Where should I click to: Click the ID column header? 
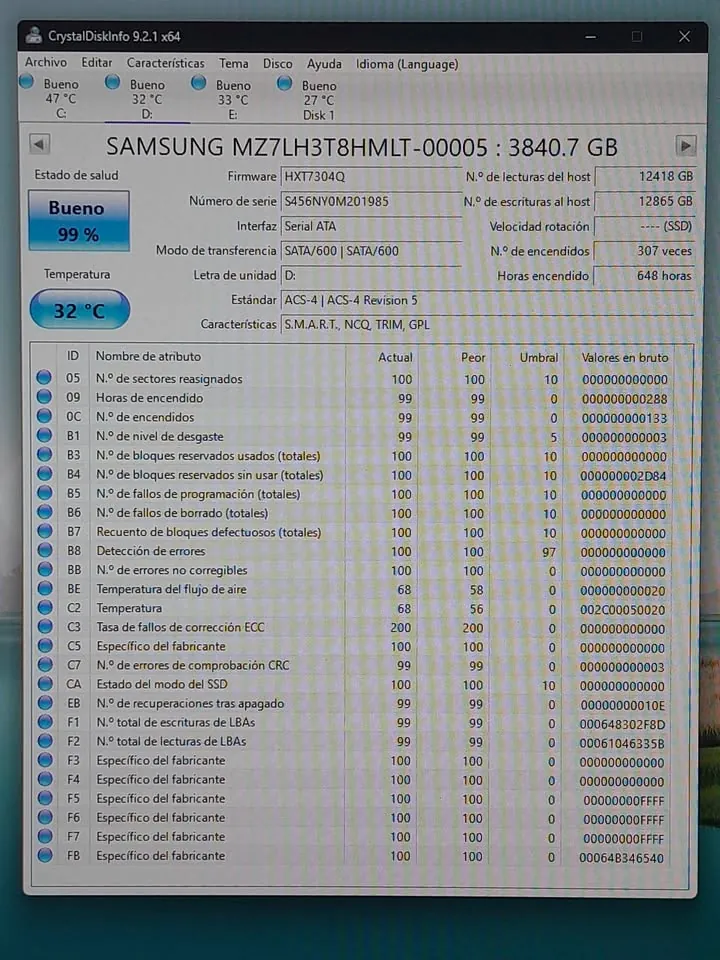pos(73,356)
